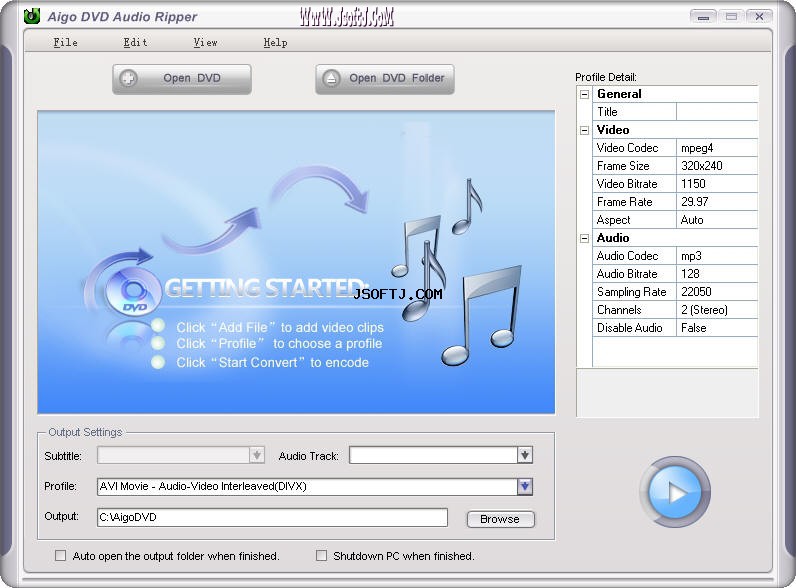Click the 29.97 frame rate value
796x588 pixels.
(717, 202)
